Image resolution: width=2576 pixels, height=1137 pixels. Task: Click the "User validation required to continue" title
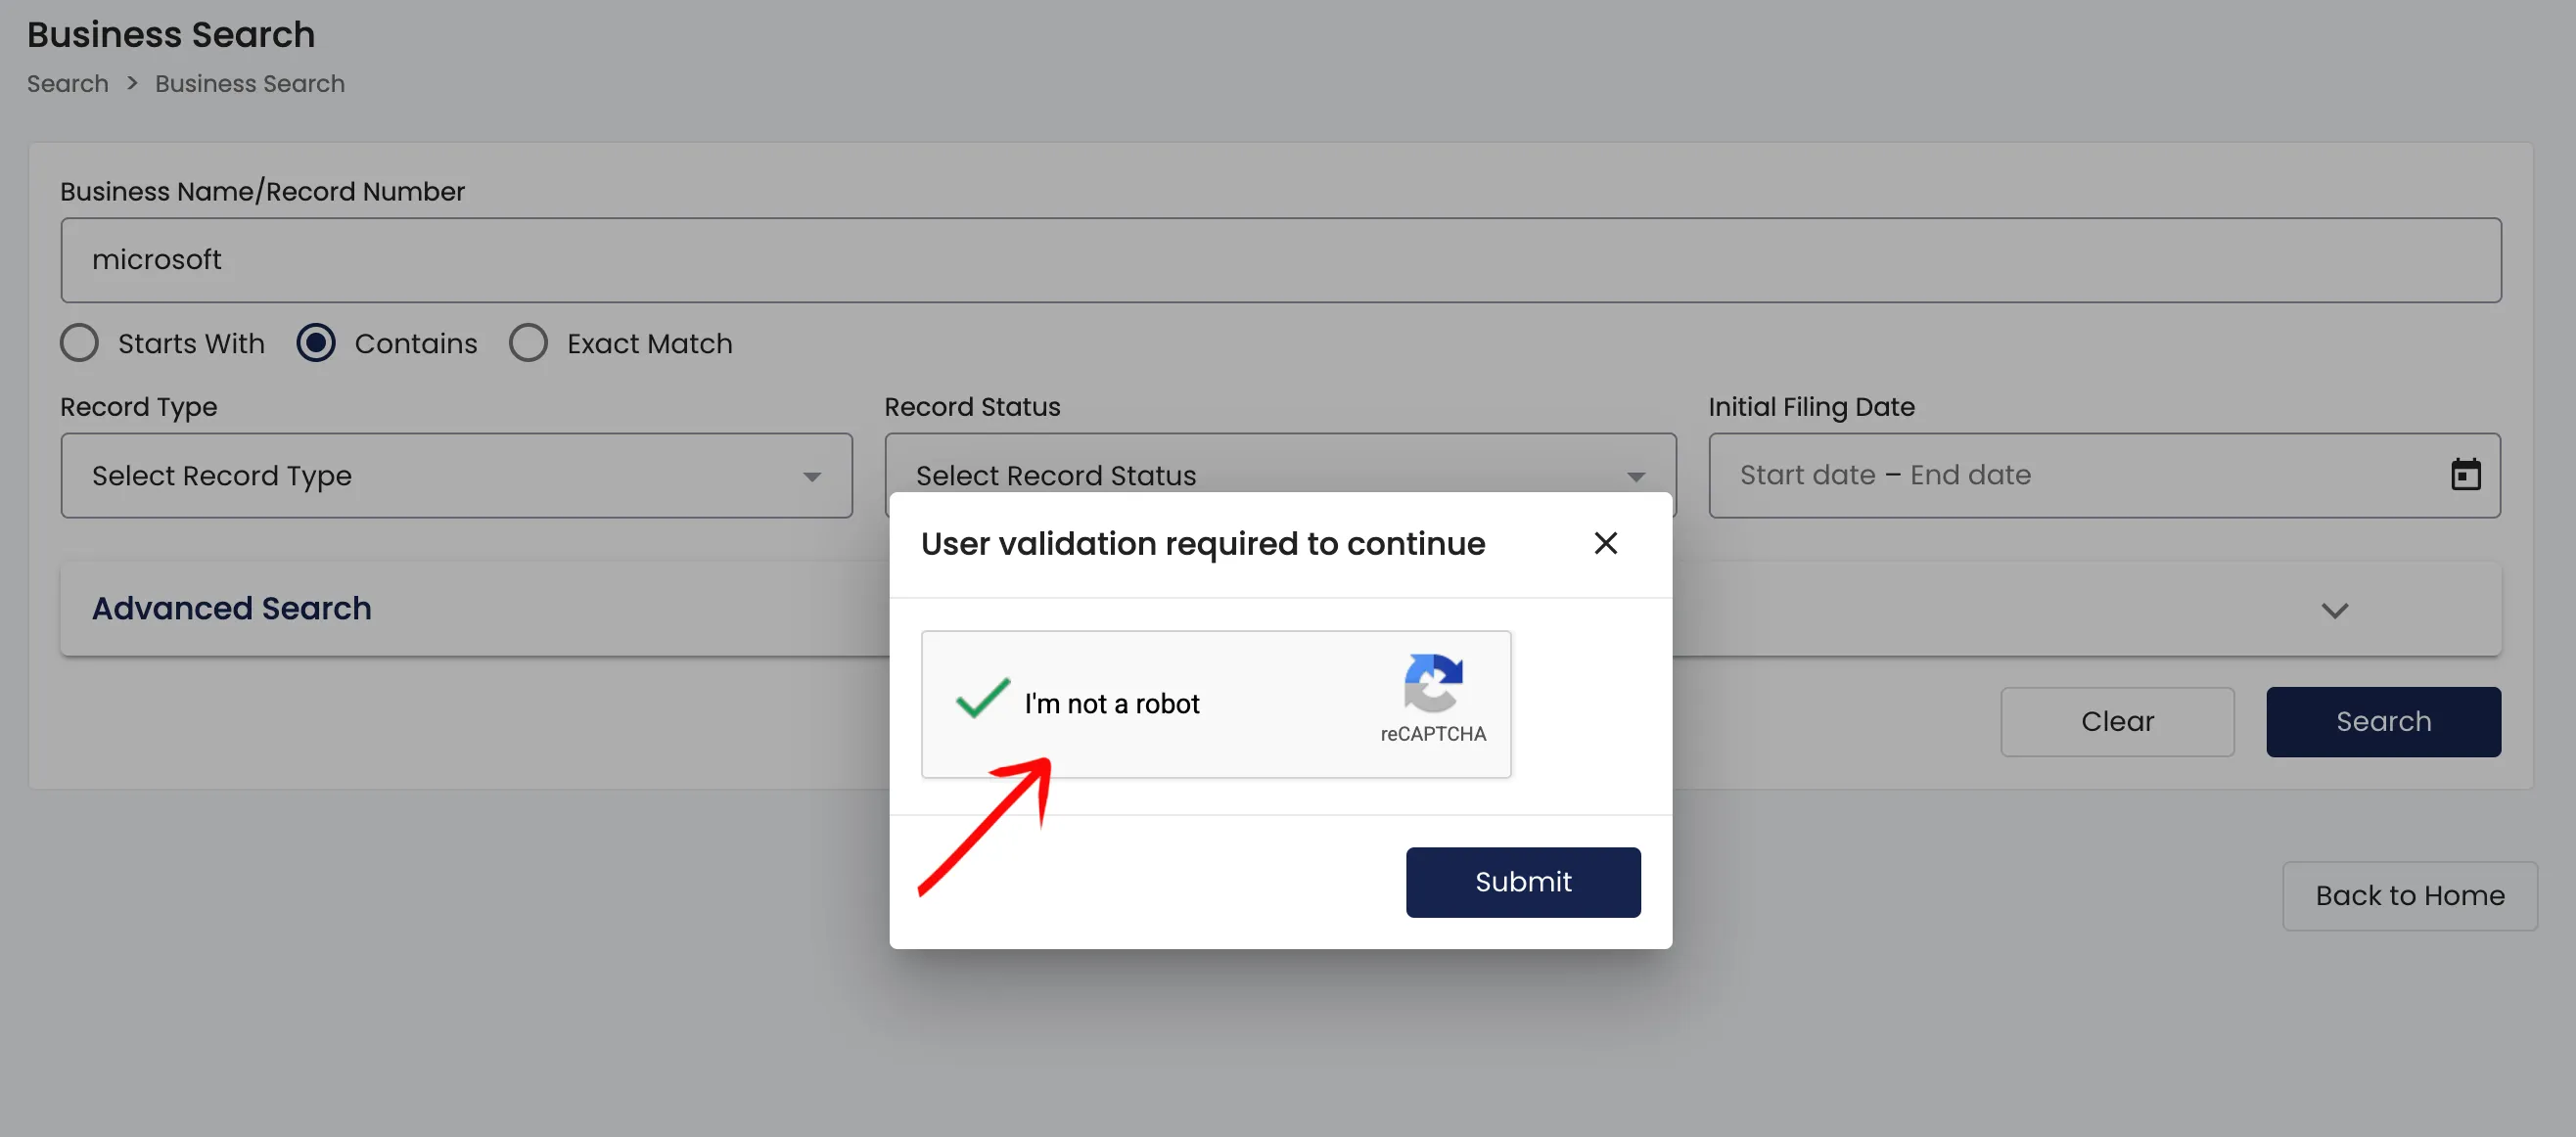tap(1203, 544)
